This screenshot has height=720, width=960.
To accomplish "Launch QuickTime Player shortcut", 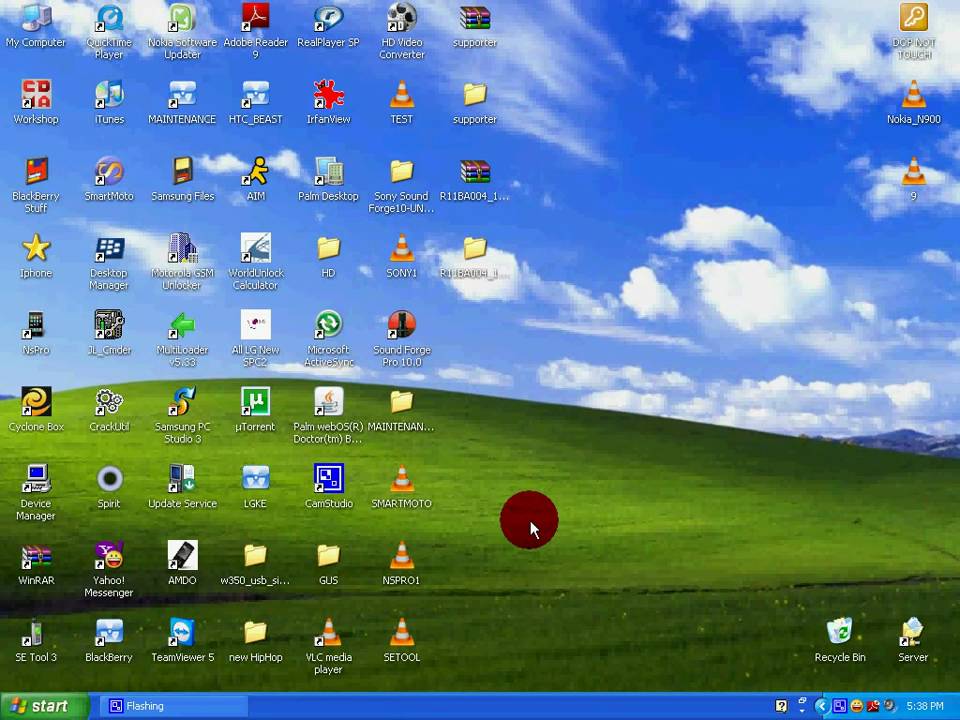I will point(109,18).
